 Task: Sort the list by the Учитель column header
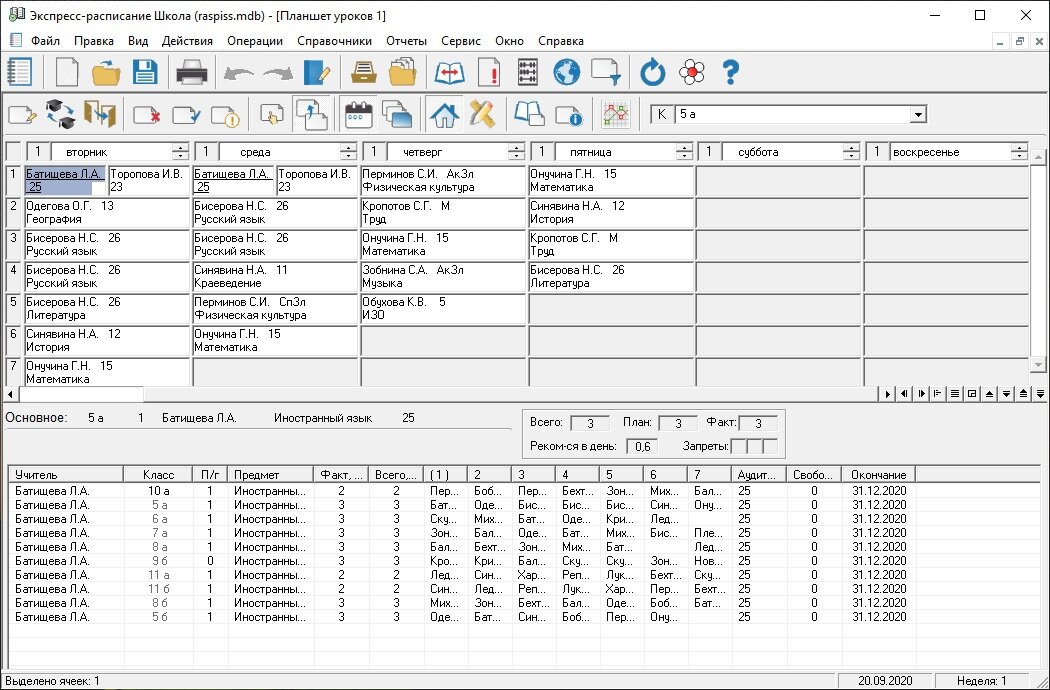coord(66,475)
